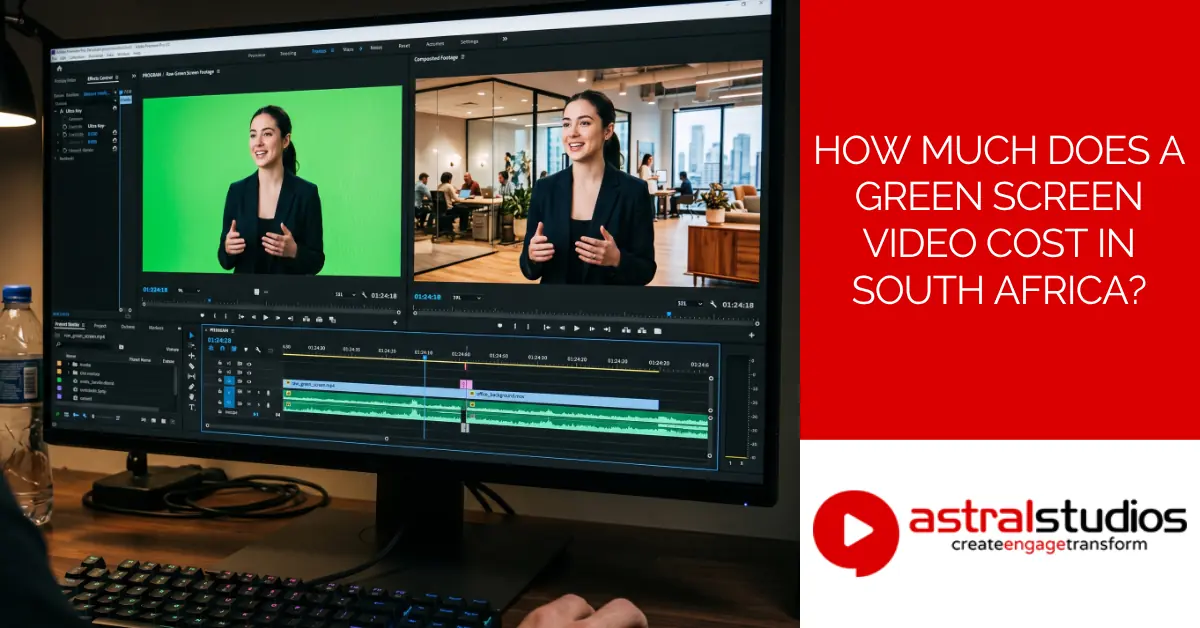Expand first folder in Project panel

coord(68,364)
